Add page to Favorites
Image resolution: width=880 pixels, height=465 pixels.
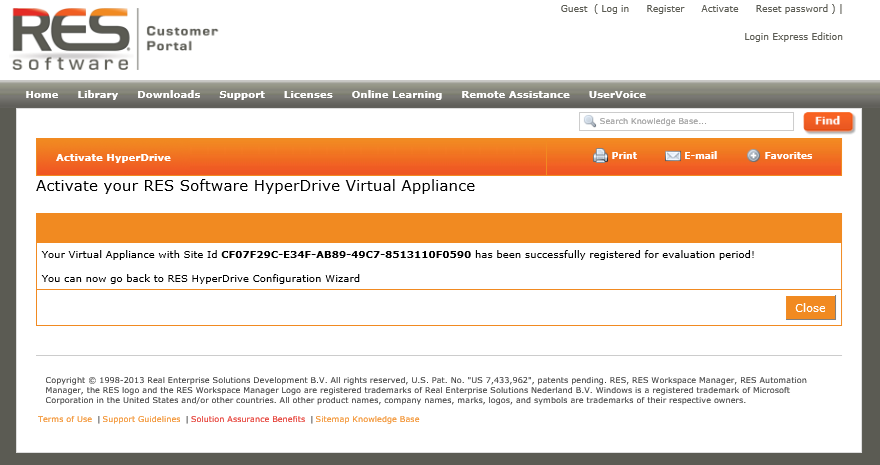click(x=788, y=156)
